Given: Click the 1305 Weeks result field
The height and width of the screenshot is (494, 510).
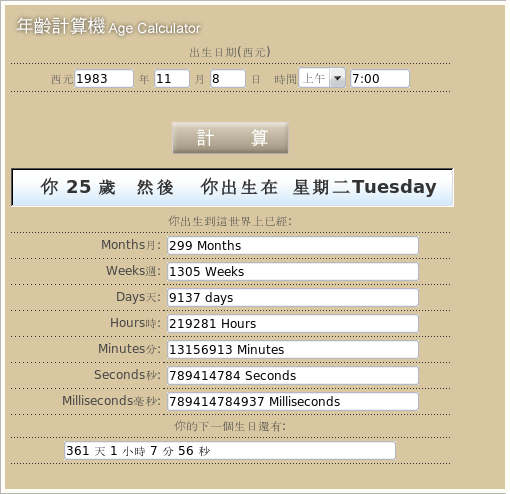Looking at the screenshot, I should 293,272.
